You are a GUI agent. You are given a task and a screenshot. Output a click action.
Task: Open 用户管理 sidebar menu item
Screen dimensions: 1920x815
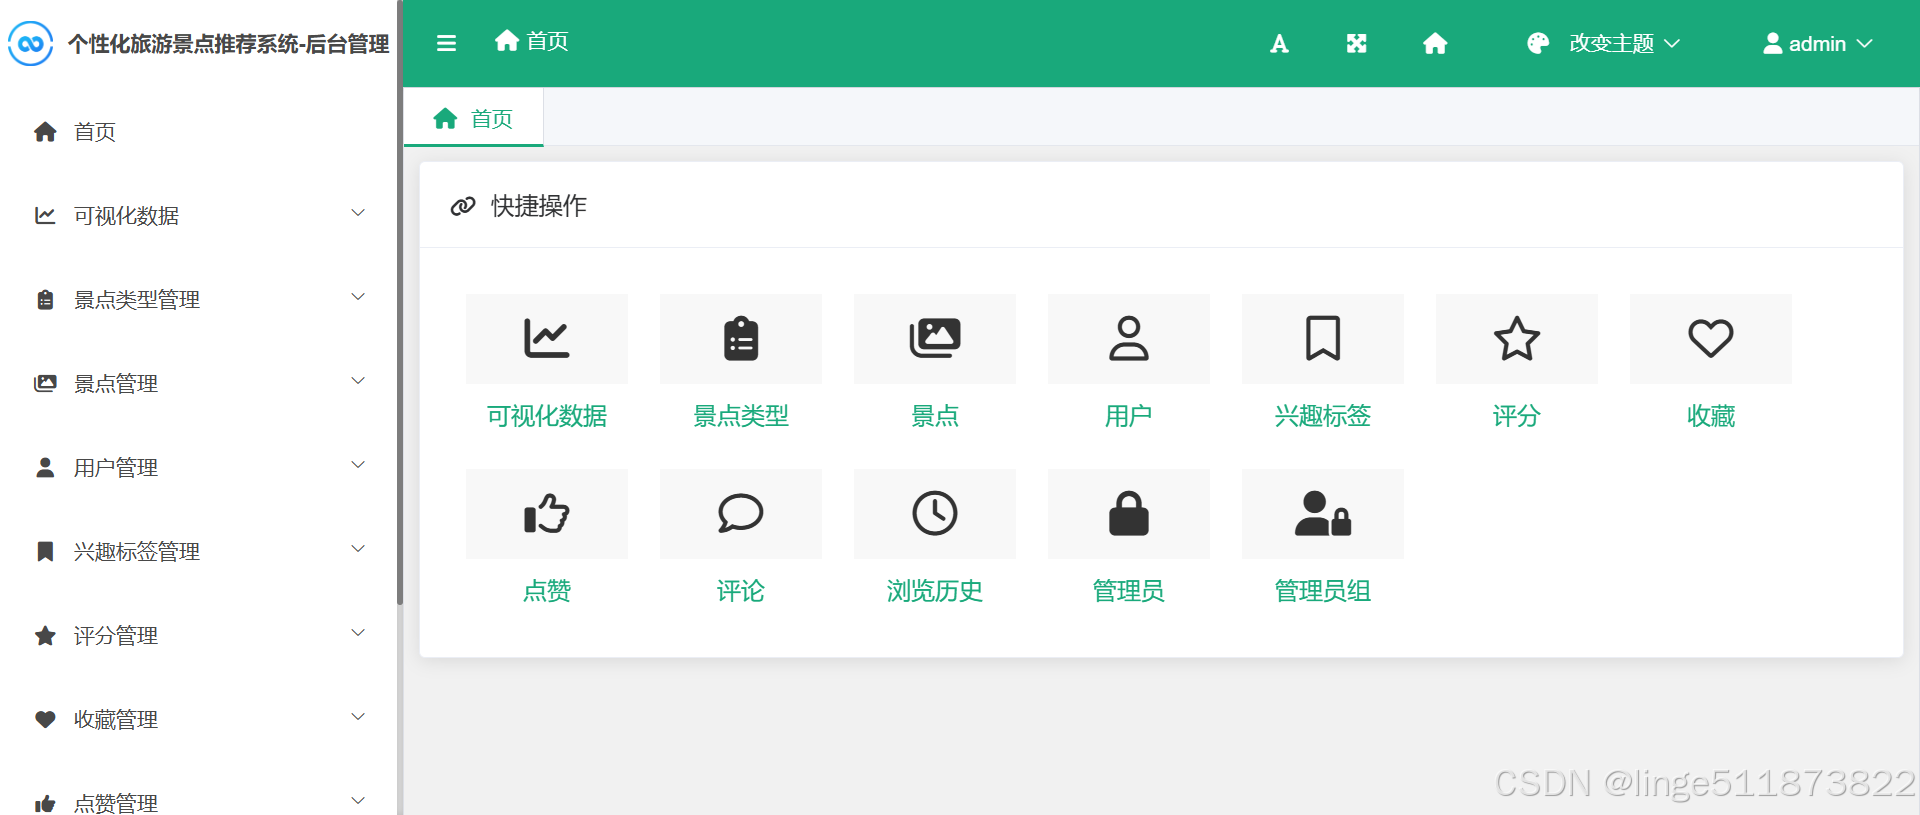point(199,468)
